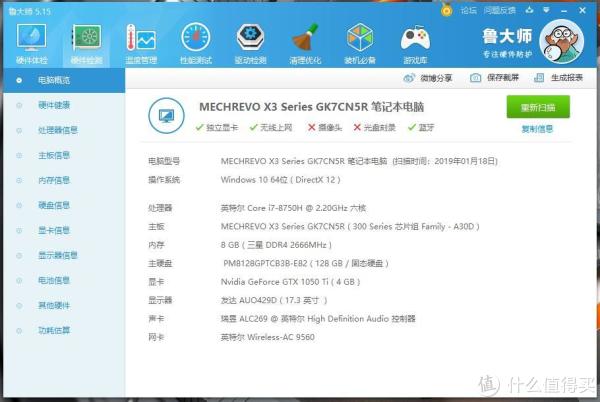This screenshot has width=600, height=402.
Task: Click processor value Core i7-8750H
Action: 293,208
